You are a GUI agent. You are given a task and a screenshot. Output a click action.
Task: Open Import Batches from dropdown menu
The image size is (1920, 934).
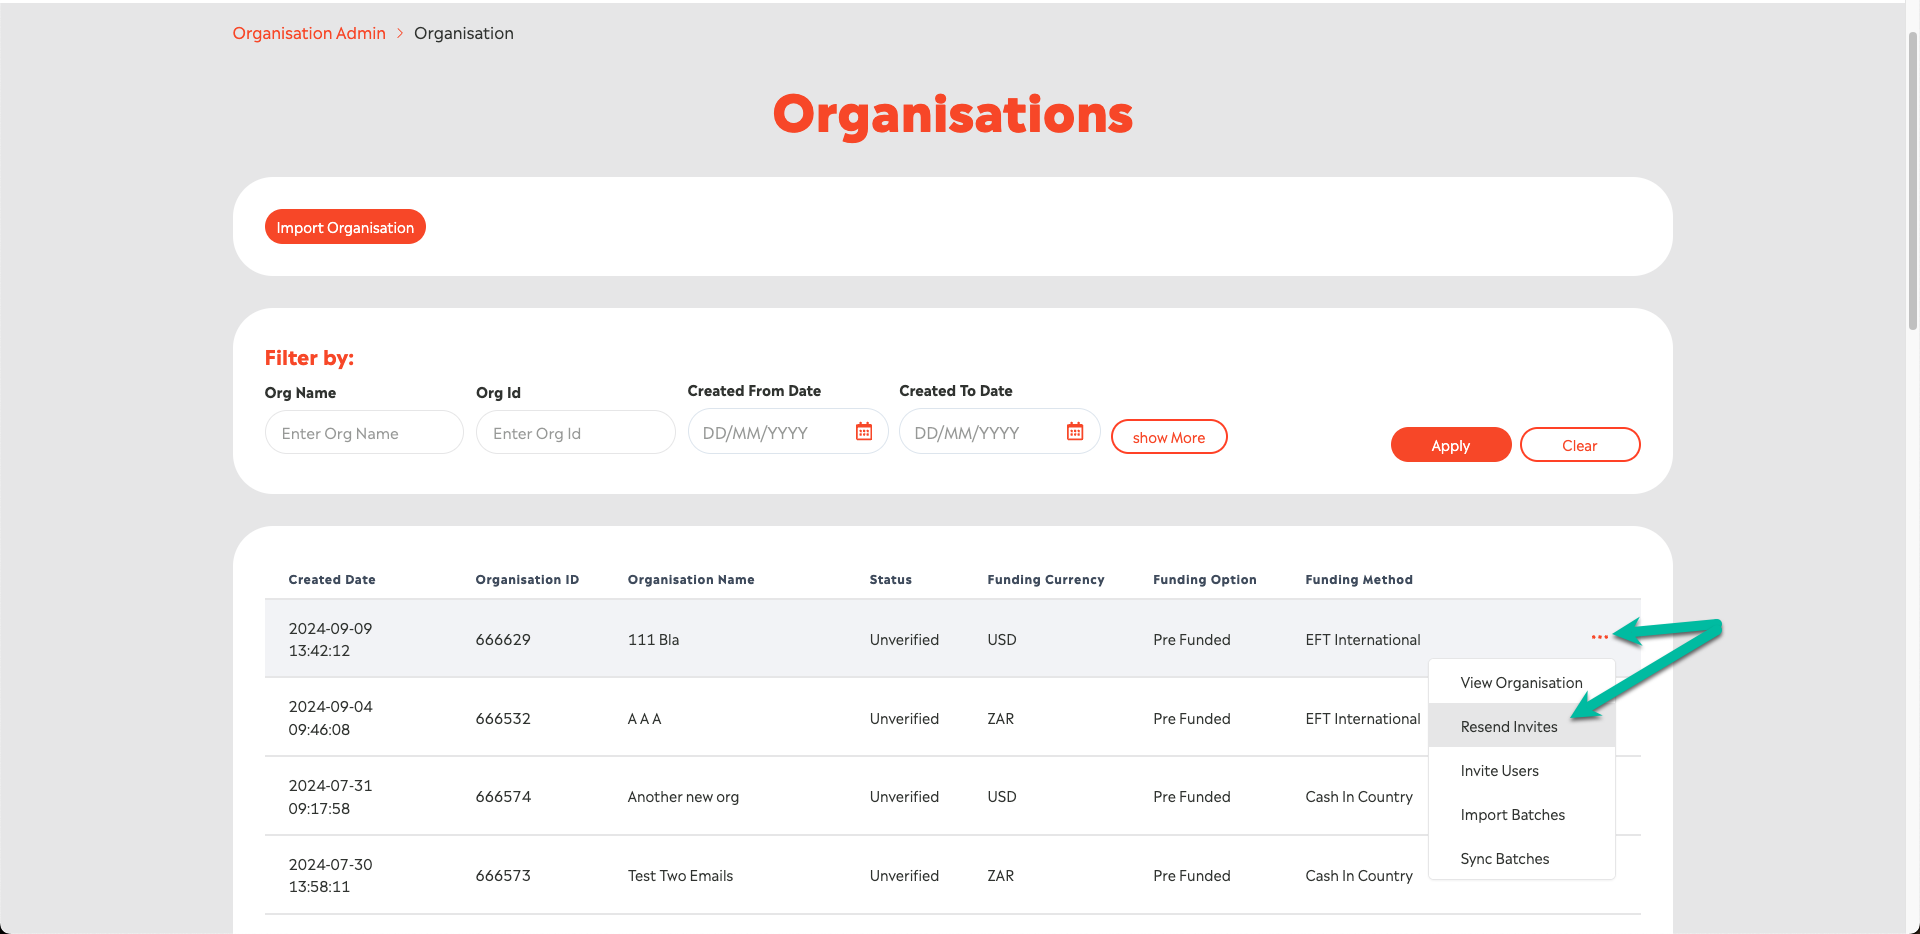[x=1512, y=815]
